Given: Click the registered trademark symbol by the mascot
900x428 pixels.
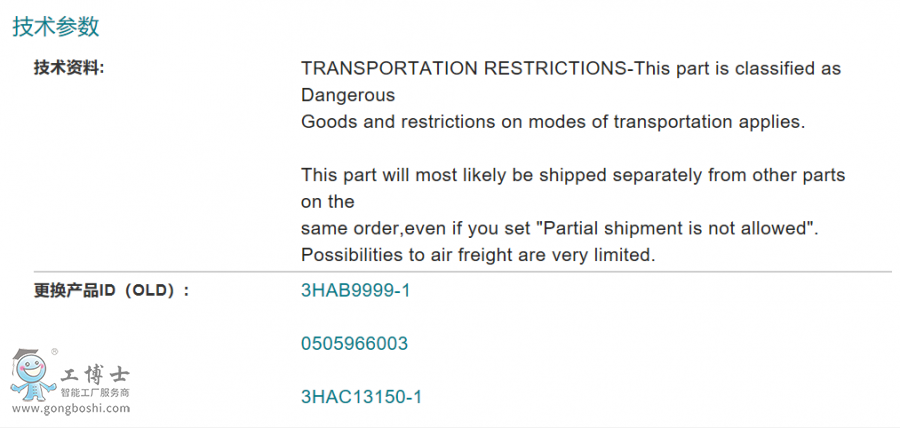Looking at the screenshot, I should coord(54,352).
